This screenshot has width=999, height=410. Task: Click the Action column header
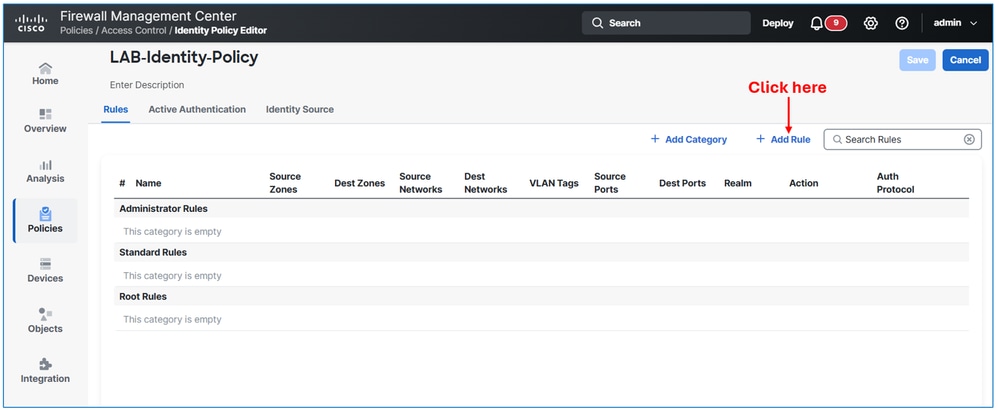803,183
